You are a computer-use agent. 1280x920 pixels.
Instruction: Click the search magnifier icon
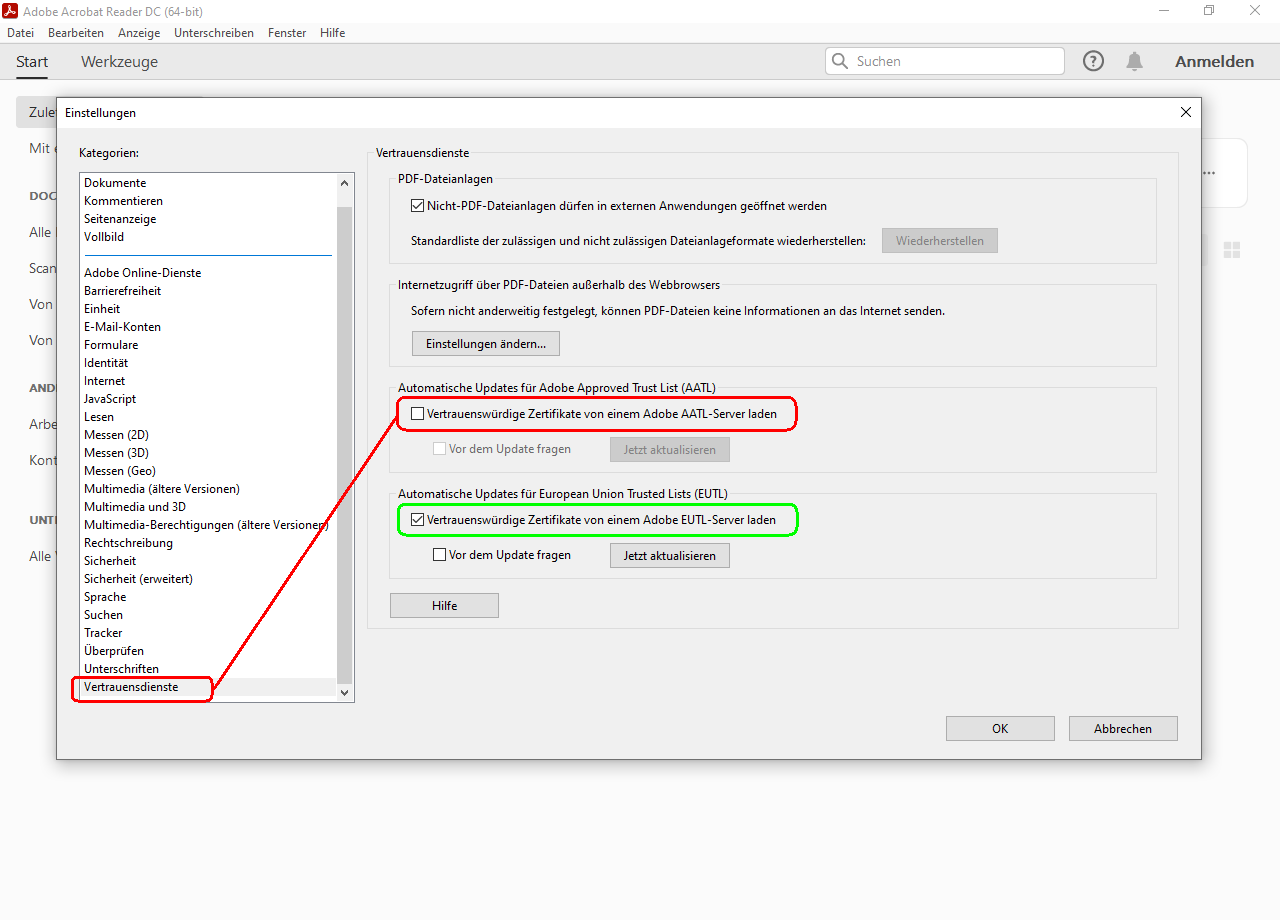(x=840, y=61)
